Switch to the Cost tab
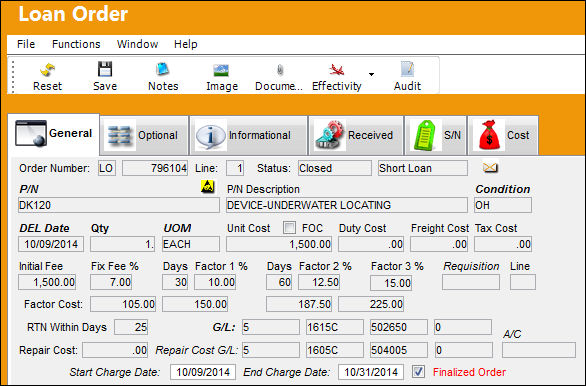Viewport: 586px width, 386px height. [503, 135]
